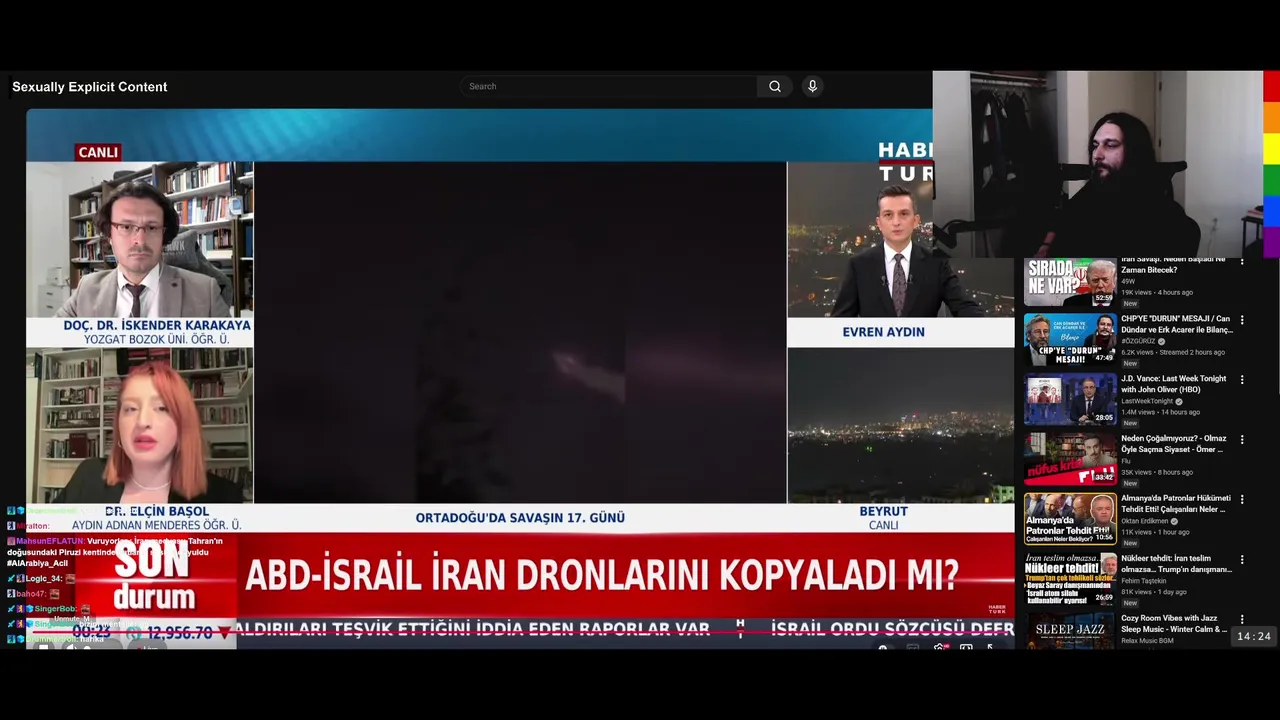
Task: Click the baho47 chat username
Action: point(31,594)
